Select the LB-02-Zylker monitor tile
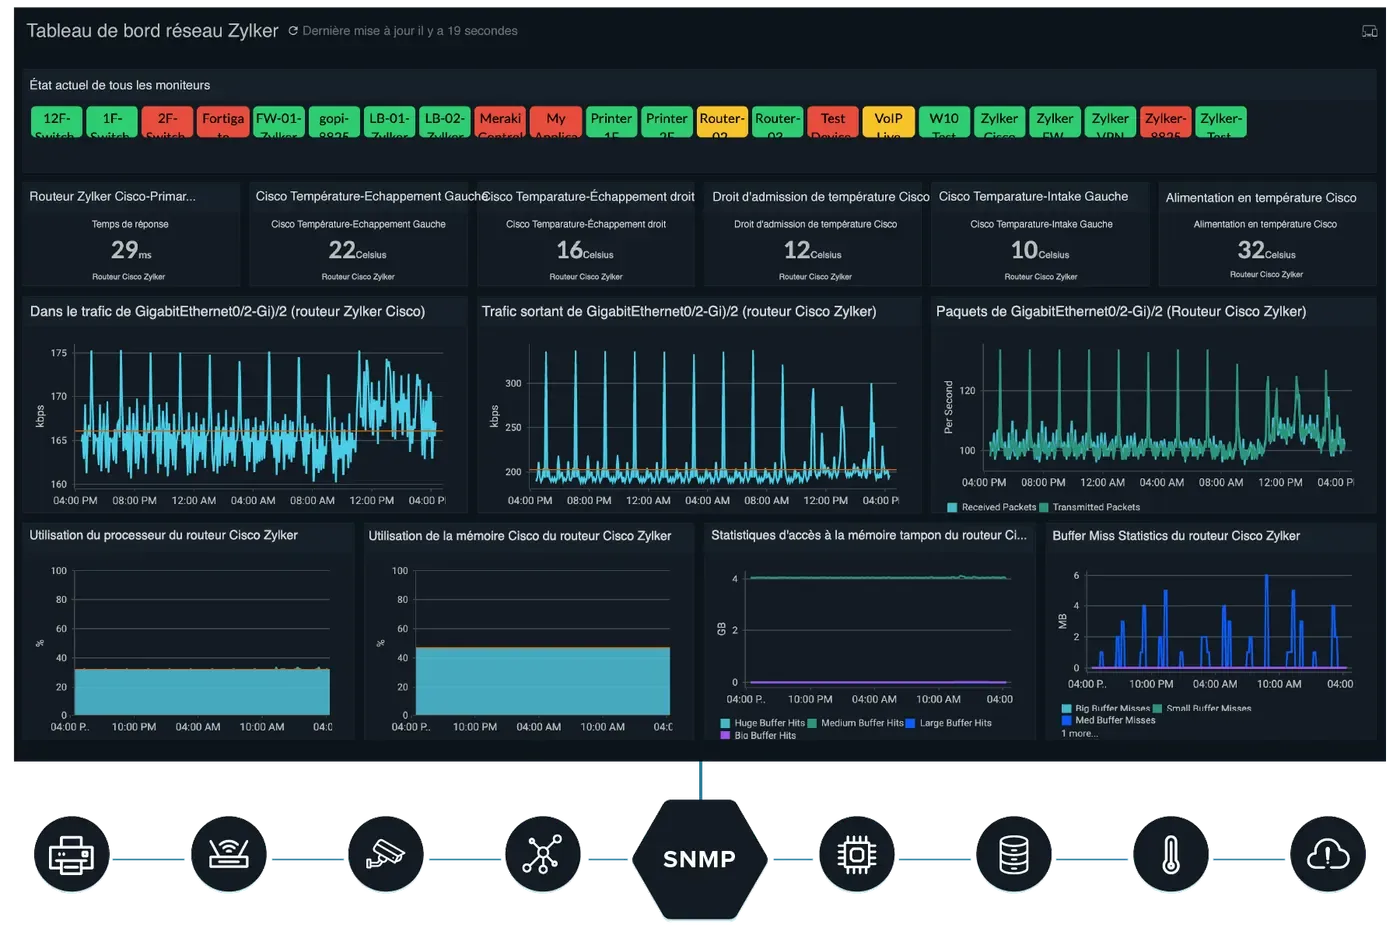The height and width of the screenshot is (949, 1400). [x=445, y=121]
